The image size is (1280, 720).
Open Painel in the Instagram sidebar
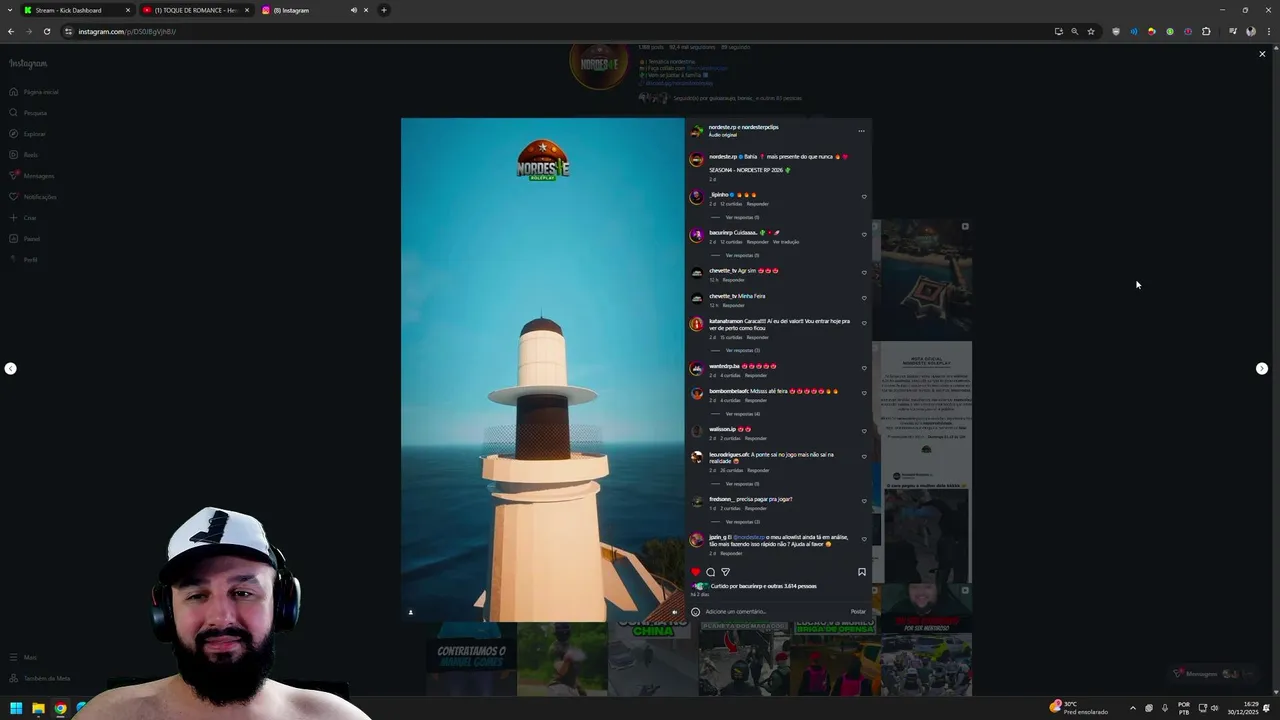tap(25, 239)
